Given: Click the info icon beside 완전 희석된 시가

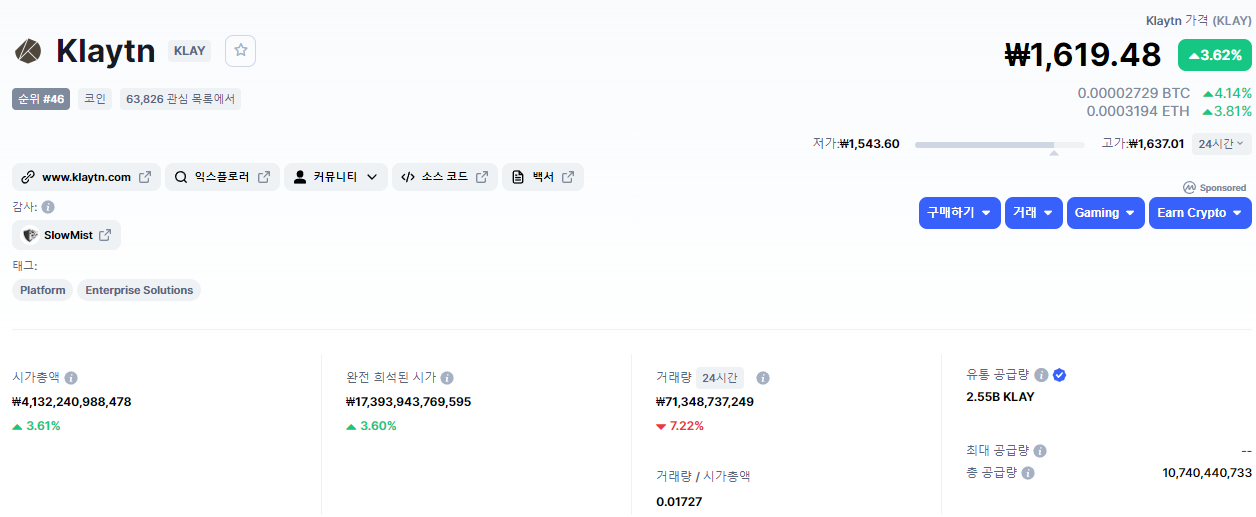Looking at the screenshot, I should point(447,378).
